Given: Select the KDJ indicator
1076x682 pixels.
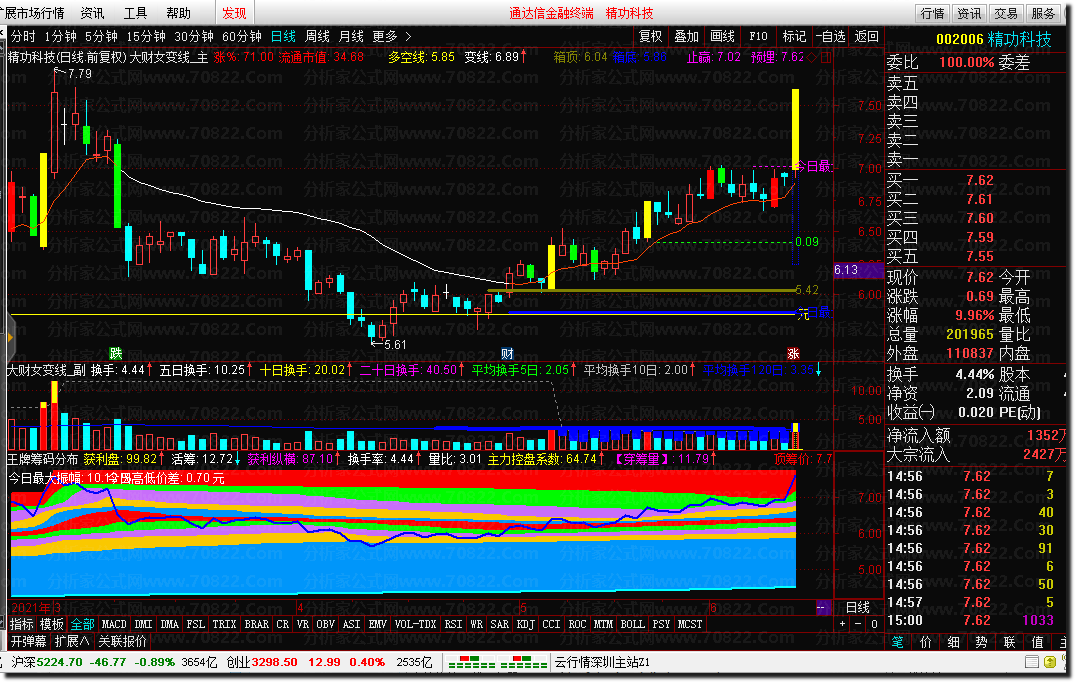Looking at the screenshot, I should [526, 624].
